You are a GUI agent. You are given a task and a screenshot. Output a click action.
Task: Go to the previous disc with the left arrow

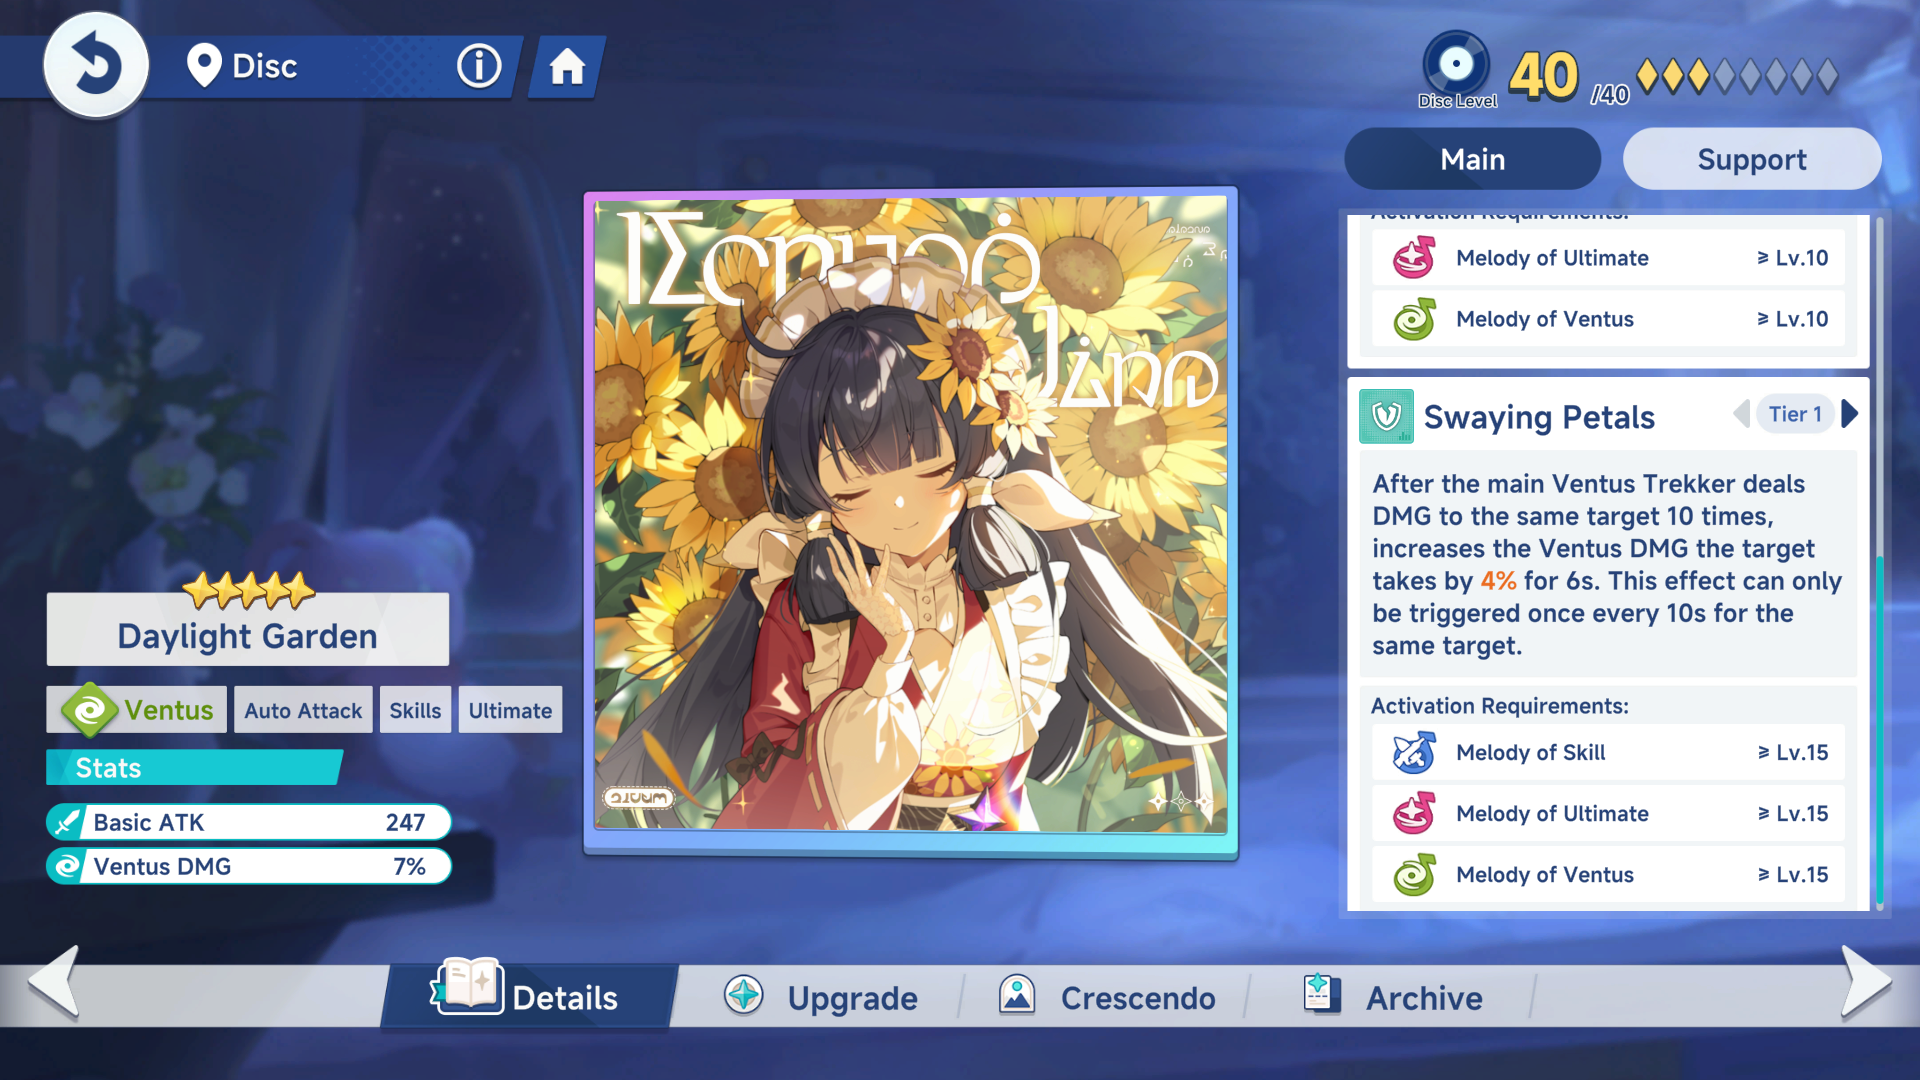(54, 982)
